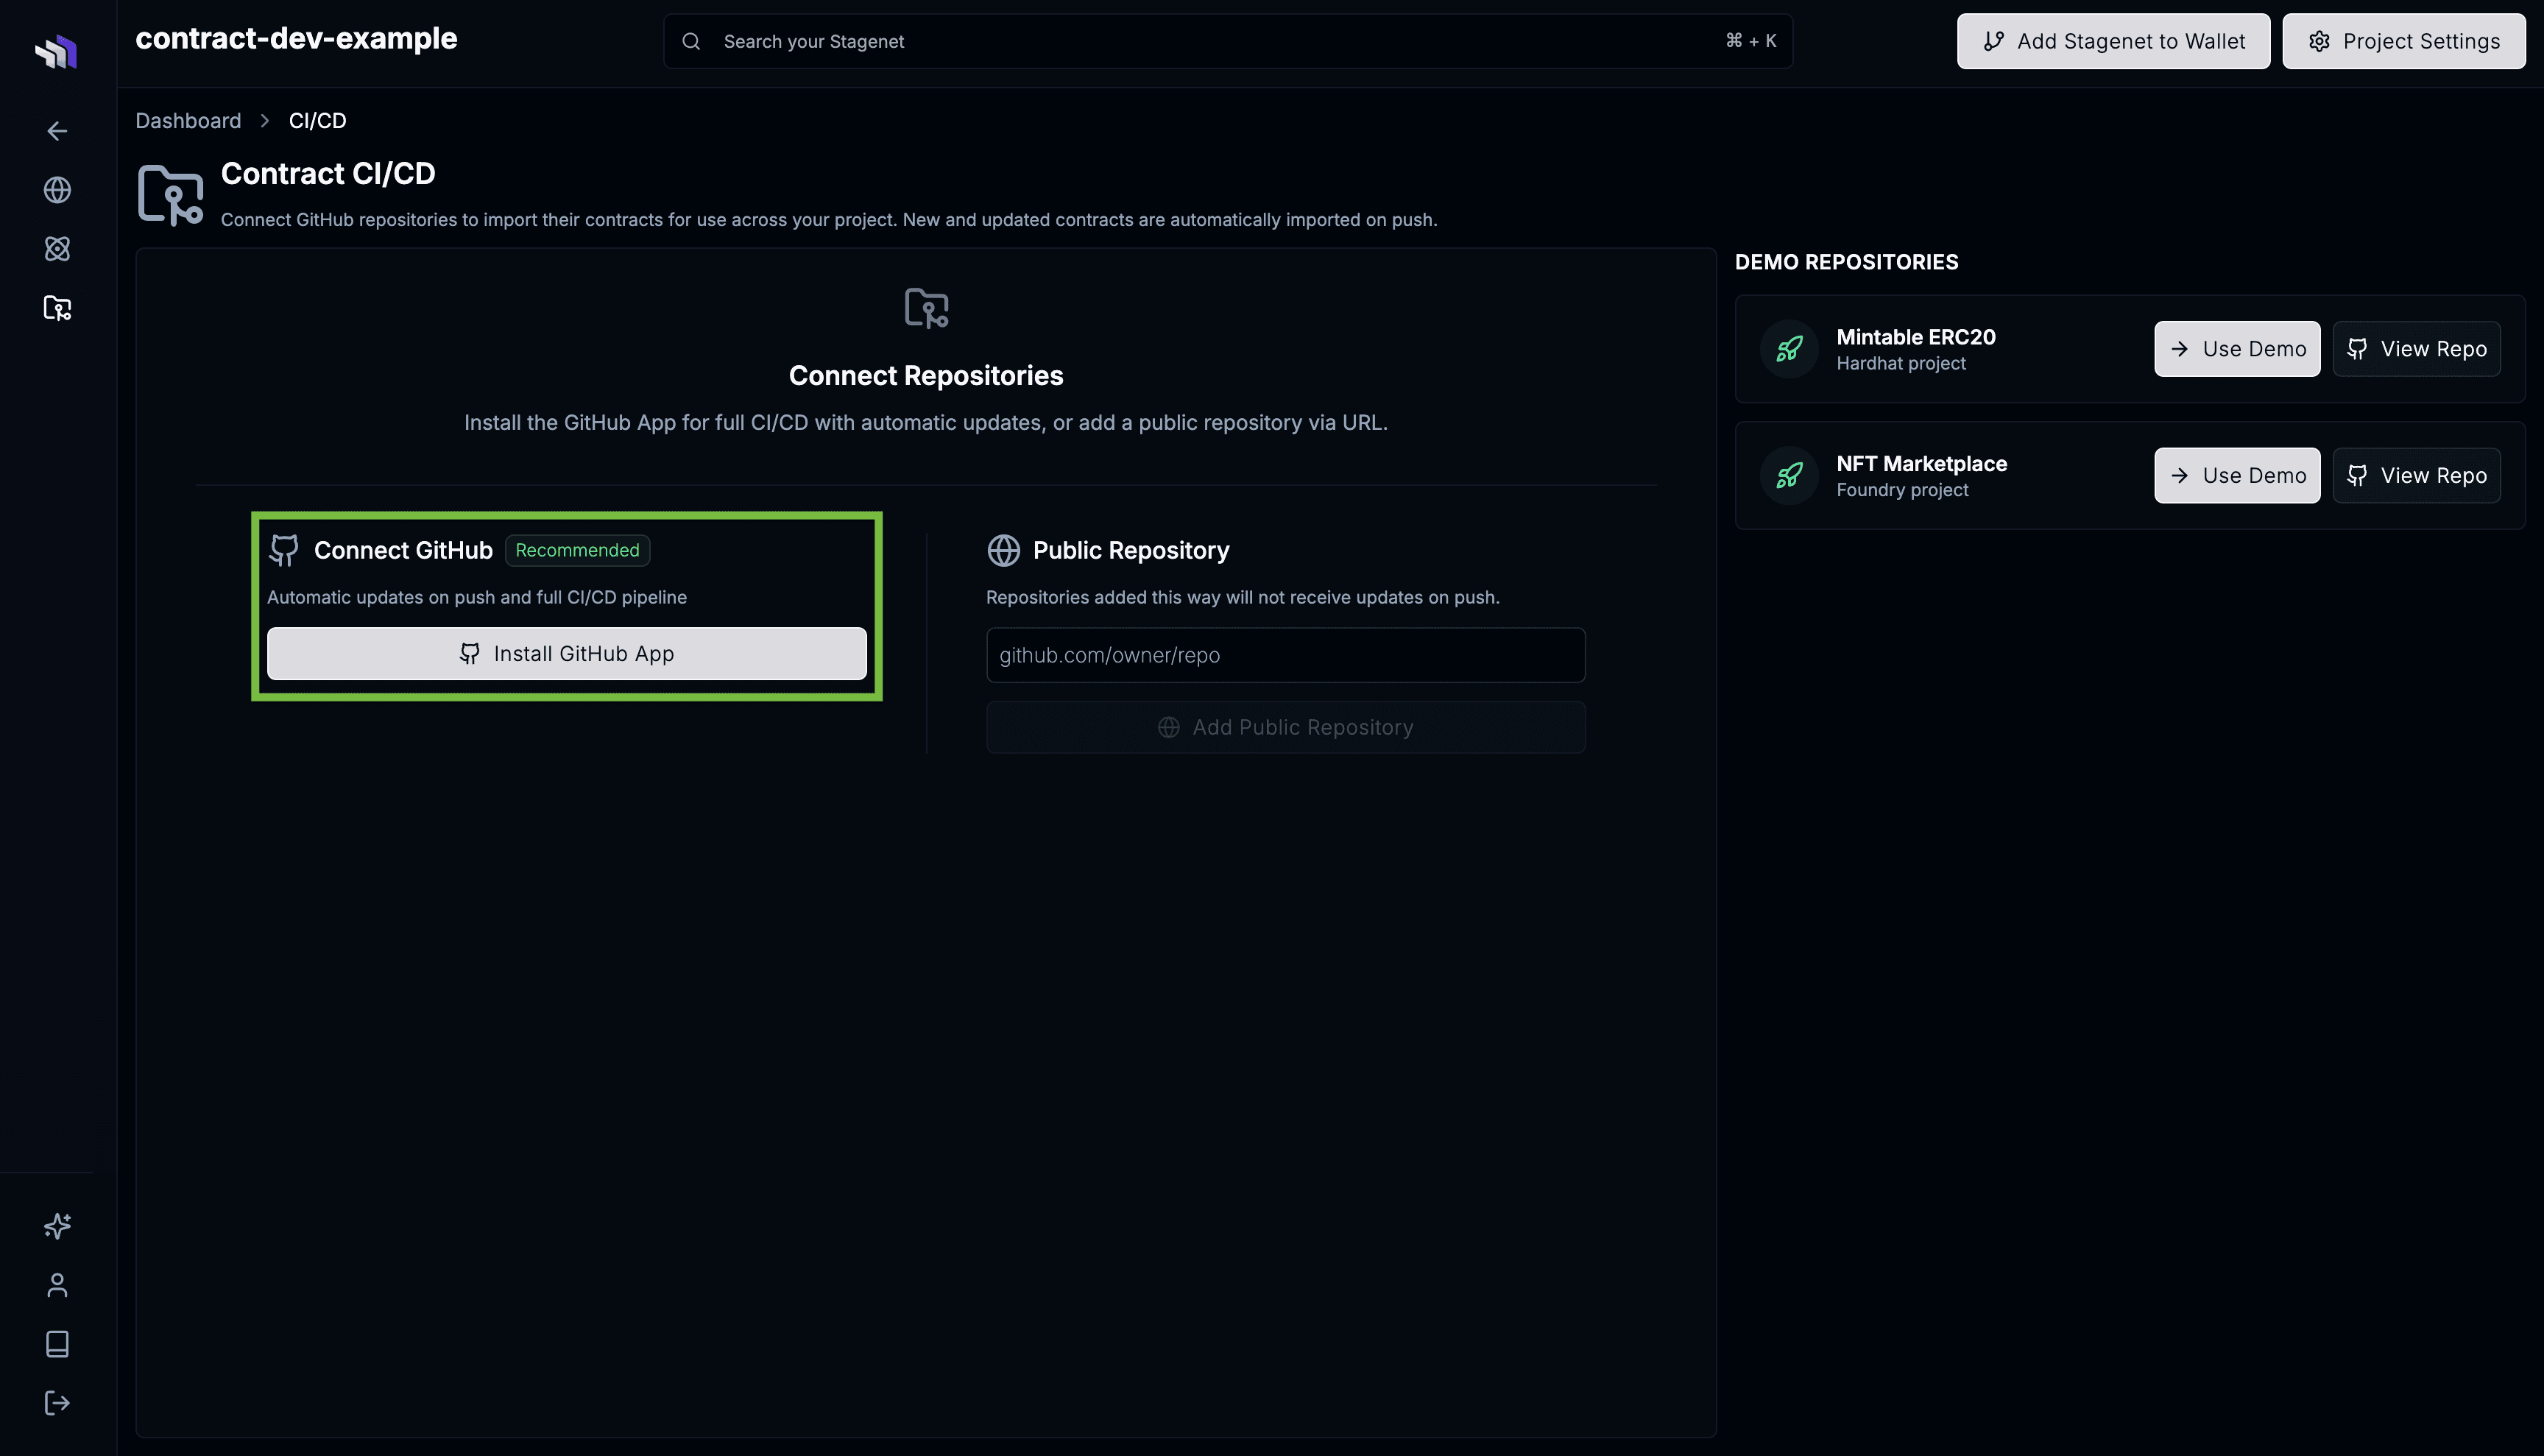The width and height of the screenshot is (2544, 1456).
Task: Click the github.com/owner/repo input field
Action: coord(1285,655)
